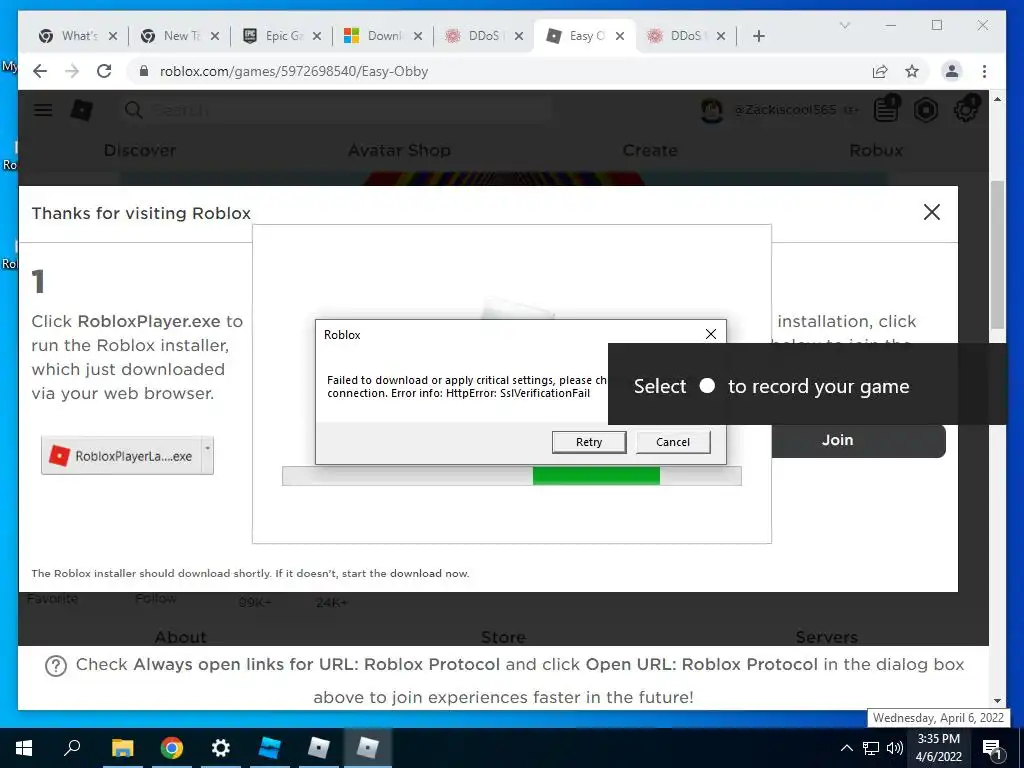This screenshot has height=768, width=1024.
Task: Open the network status tray icon
Action: 871,748
